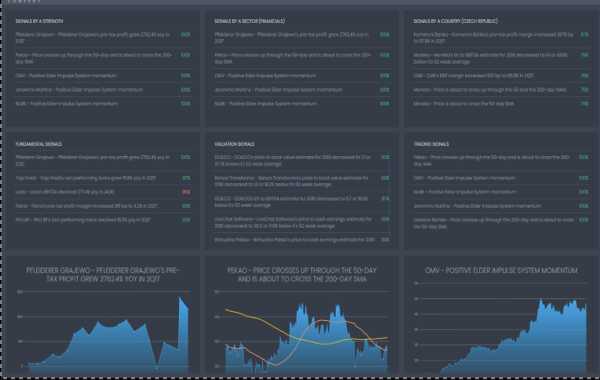Open Yapi Kredi non performing loans signal
The image size is (600, 380).
[x=103, y=178]
